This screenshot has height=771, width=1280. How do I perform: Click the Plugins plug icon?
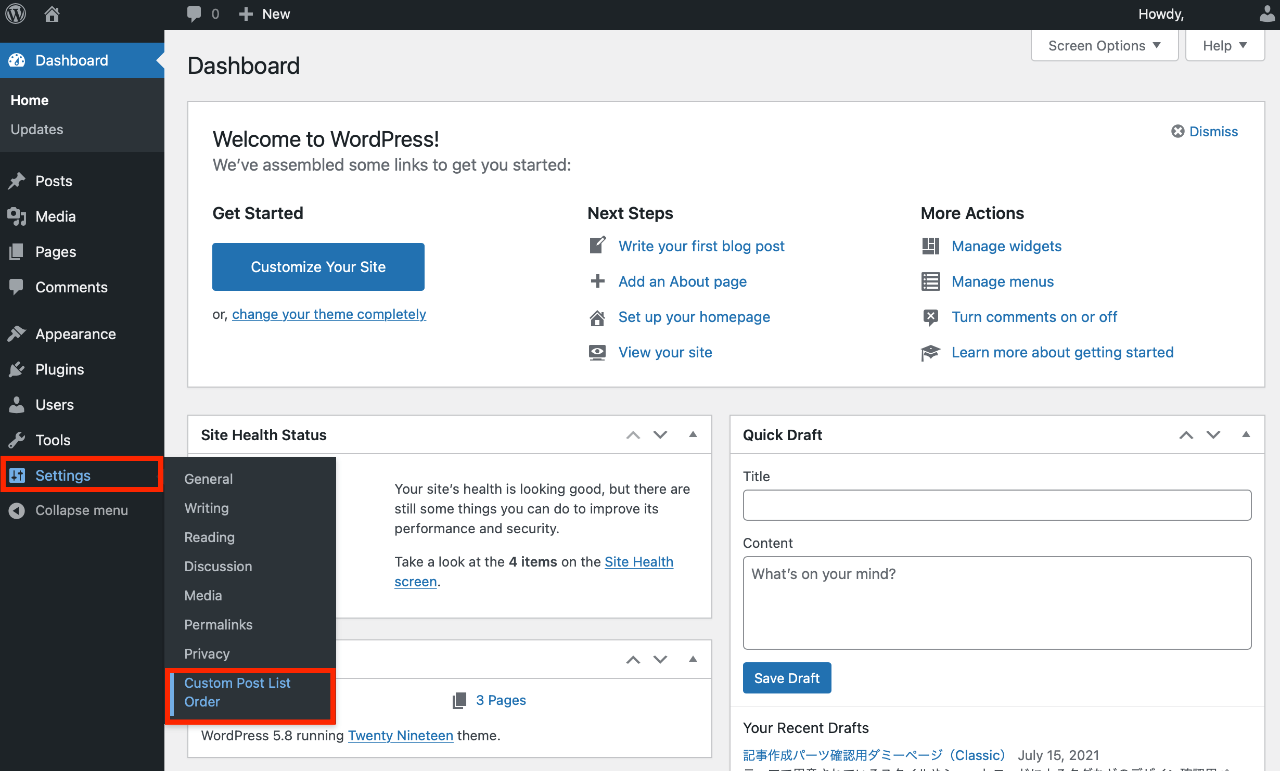point(16,369)
